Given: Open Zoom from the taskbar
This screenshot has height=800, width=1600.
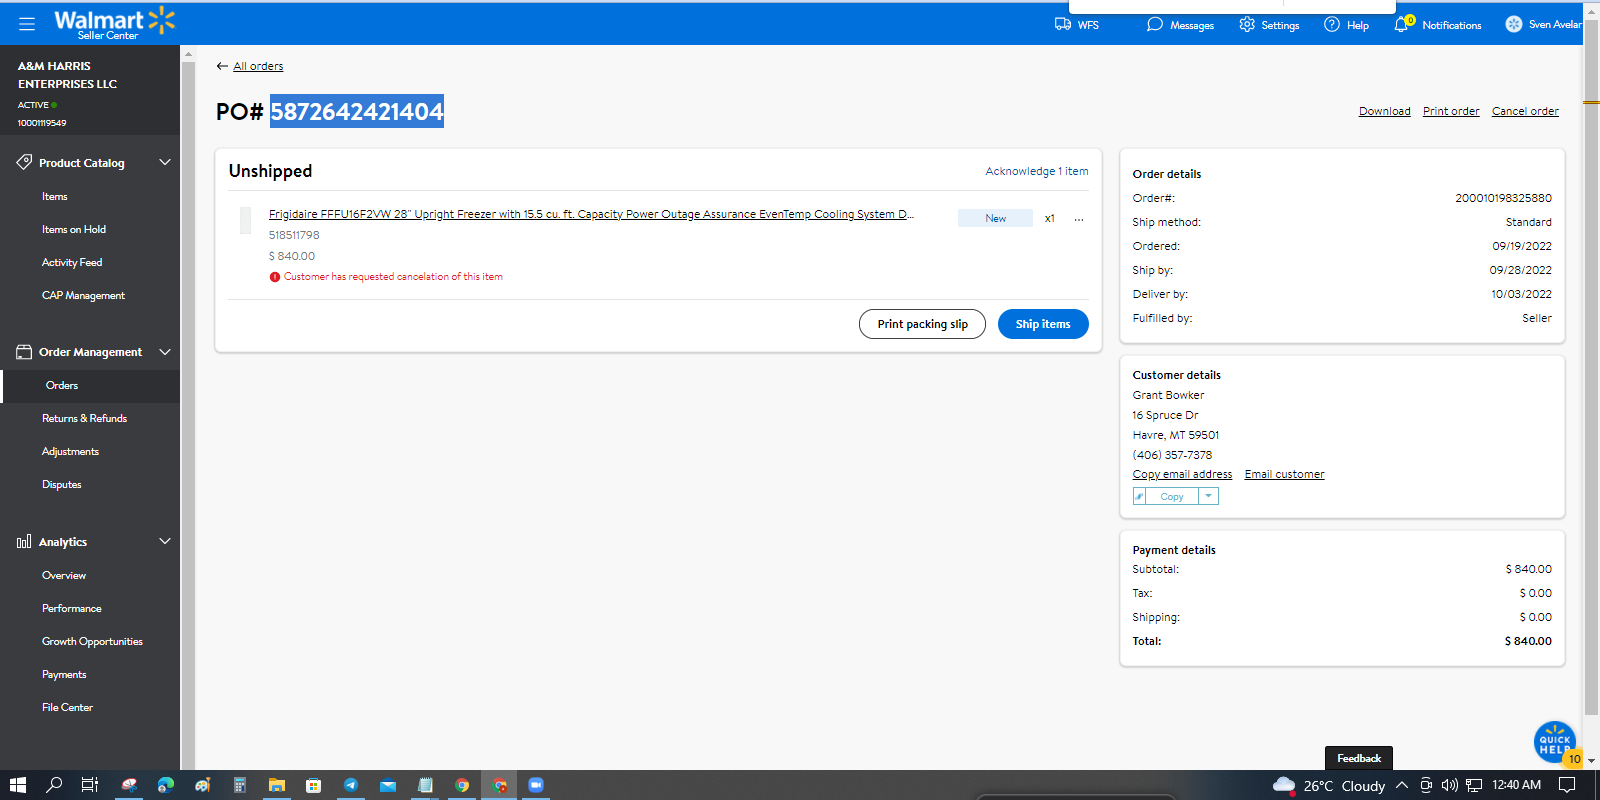Looking at the screenshot, I should 536,785.
